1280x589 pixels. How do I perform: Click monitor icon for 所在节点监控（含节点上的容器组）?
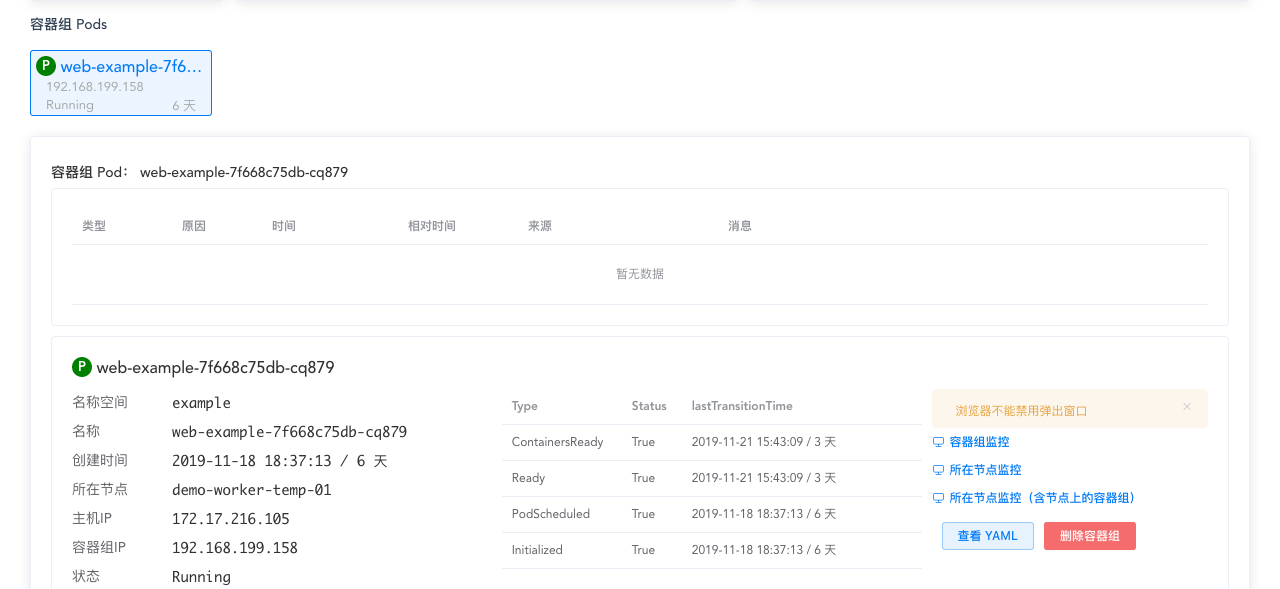[x=938, y=497]
